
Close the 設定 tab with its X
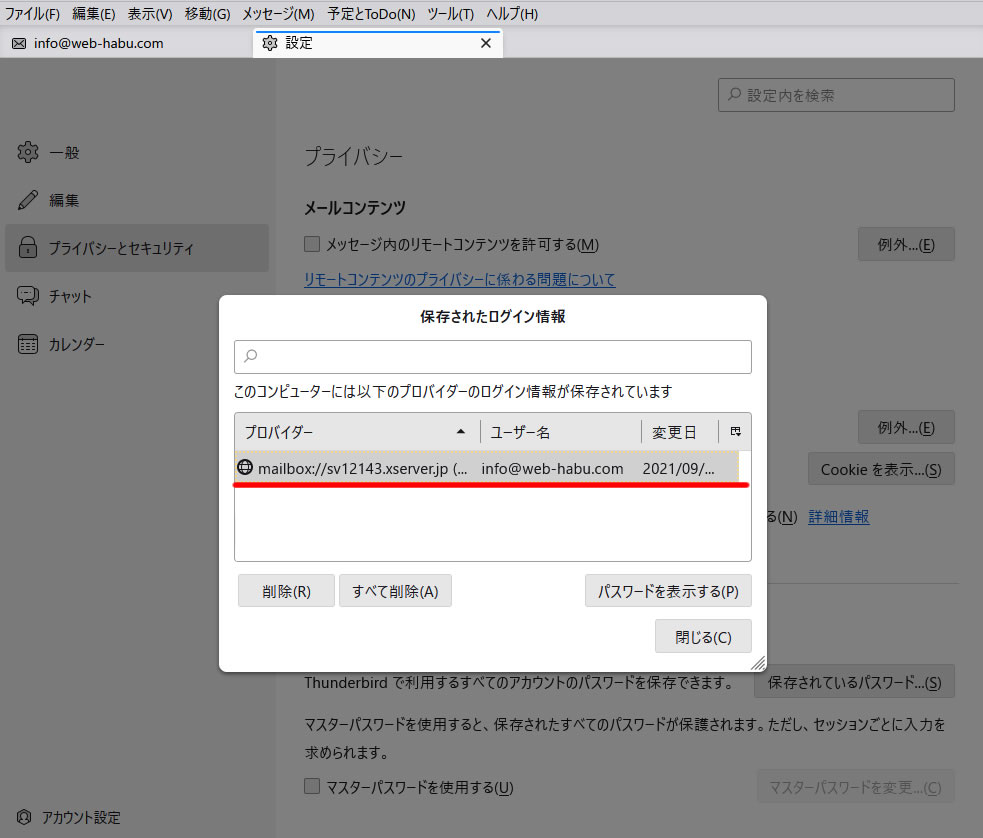486,43
